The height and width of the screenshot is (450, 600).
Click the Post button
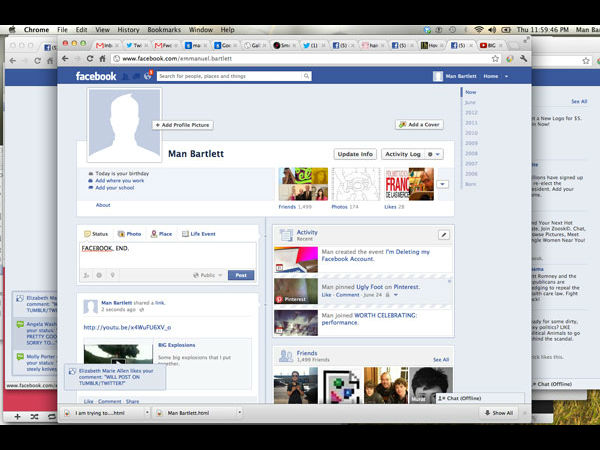tap(241, 275)
